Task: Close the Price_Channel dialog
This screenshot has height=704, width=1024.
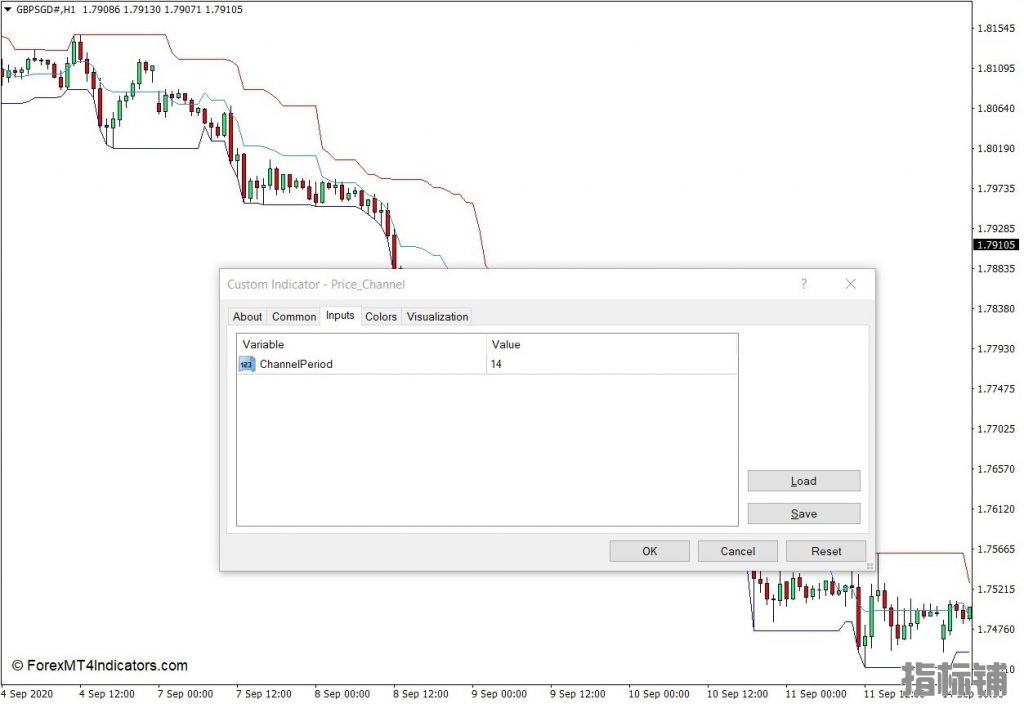Action: (850, 284)
